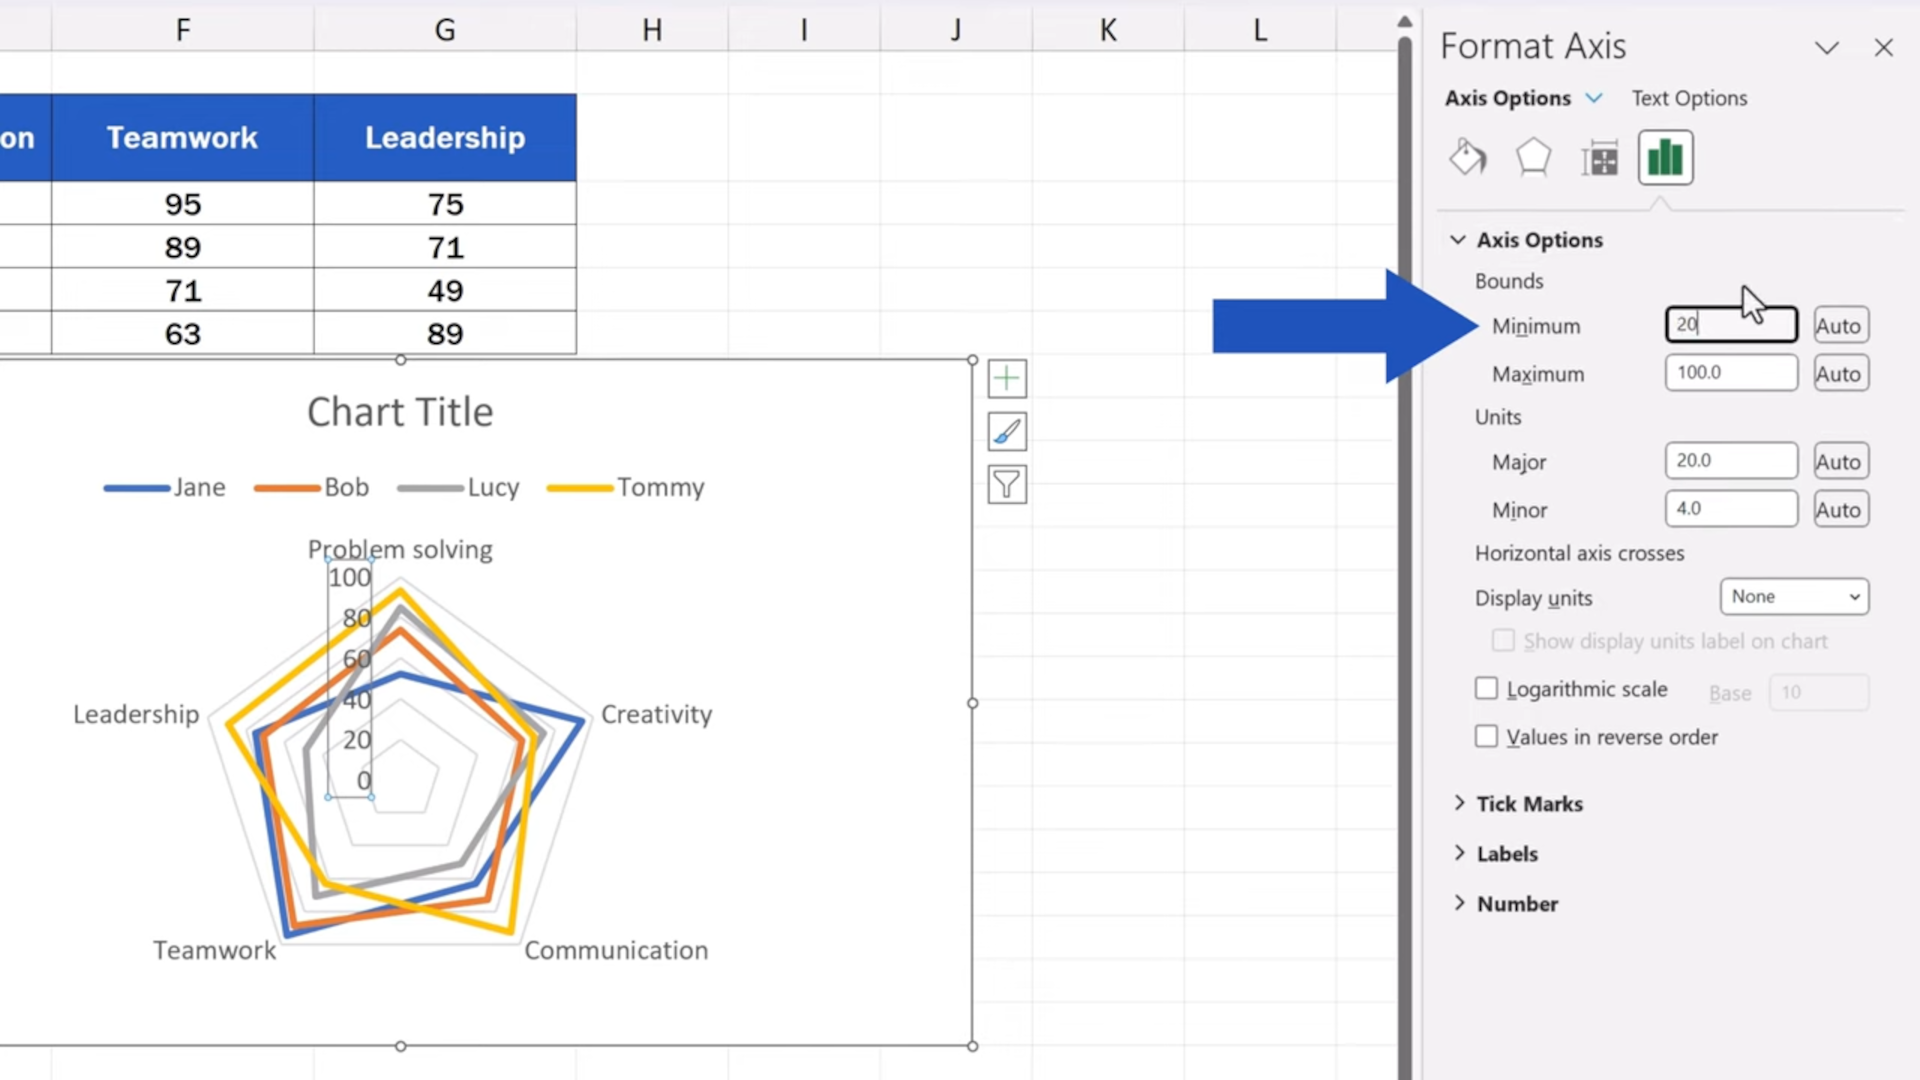
Task: Open Size & Properties settings
Action: pyautogui.click(x=1599, y=157)
